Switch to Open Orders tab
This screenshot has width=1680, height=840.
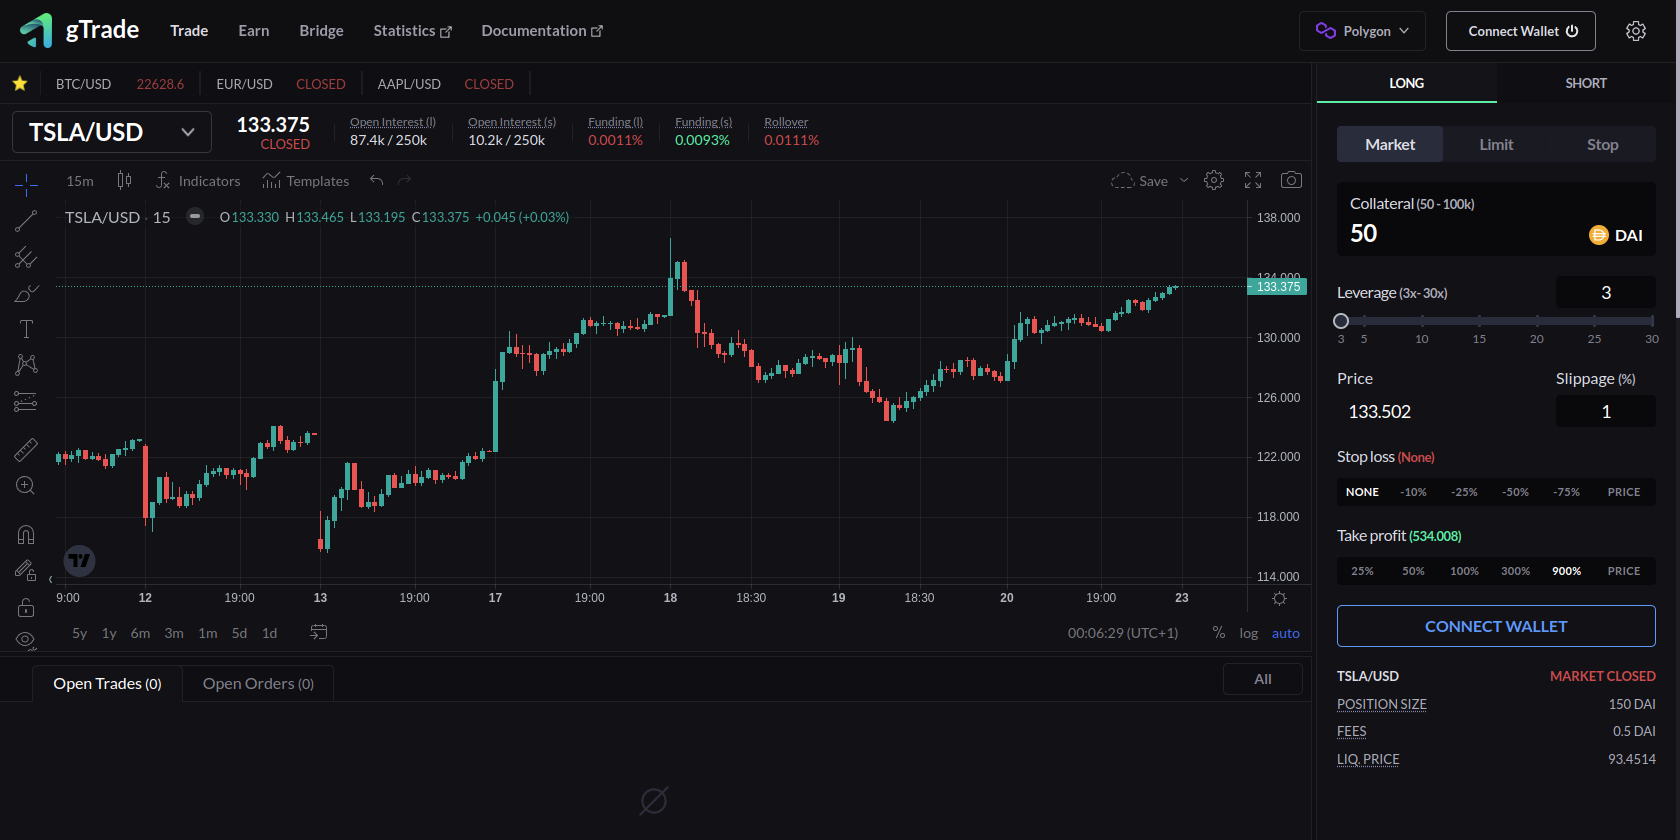[x=258, y=684]
